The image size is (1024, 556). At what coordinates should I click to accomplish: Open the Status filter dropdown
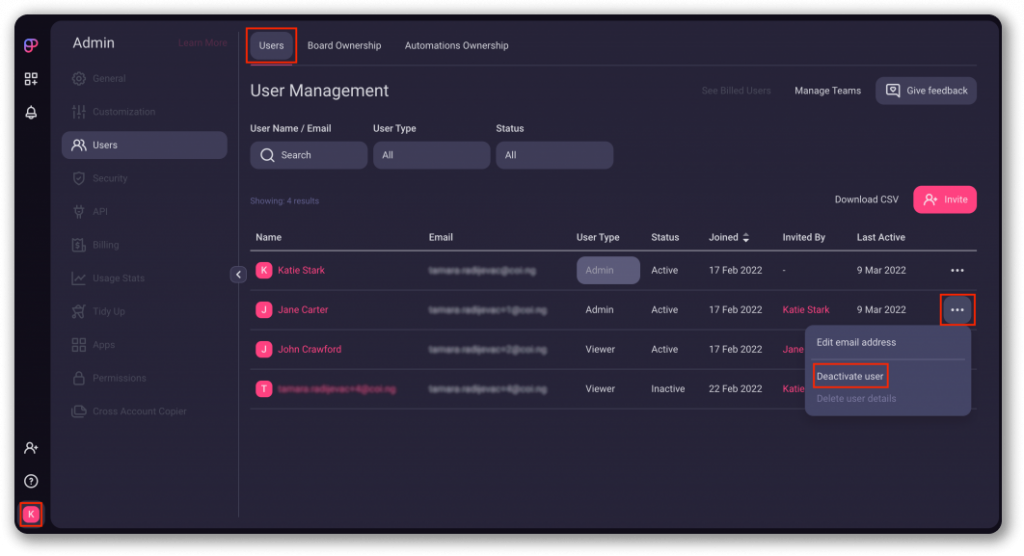(554, 155)
